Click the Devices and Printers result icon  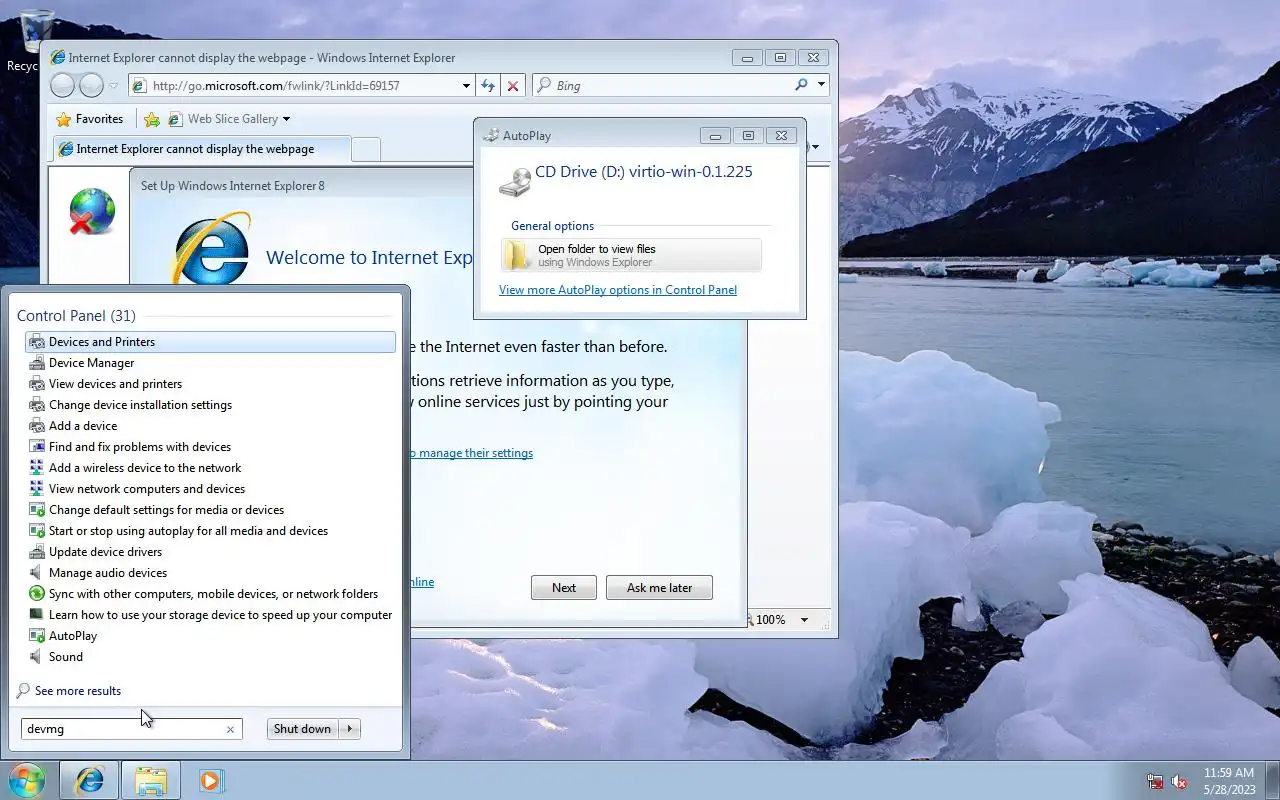[37, 342]
